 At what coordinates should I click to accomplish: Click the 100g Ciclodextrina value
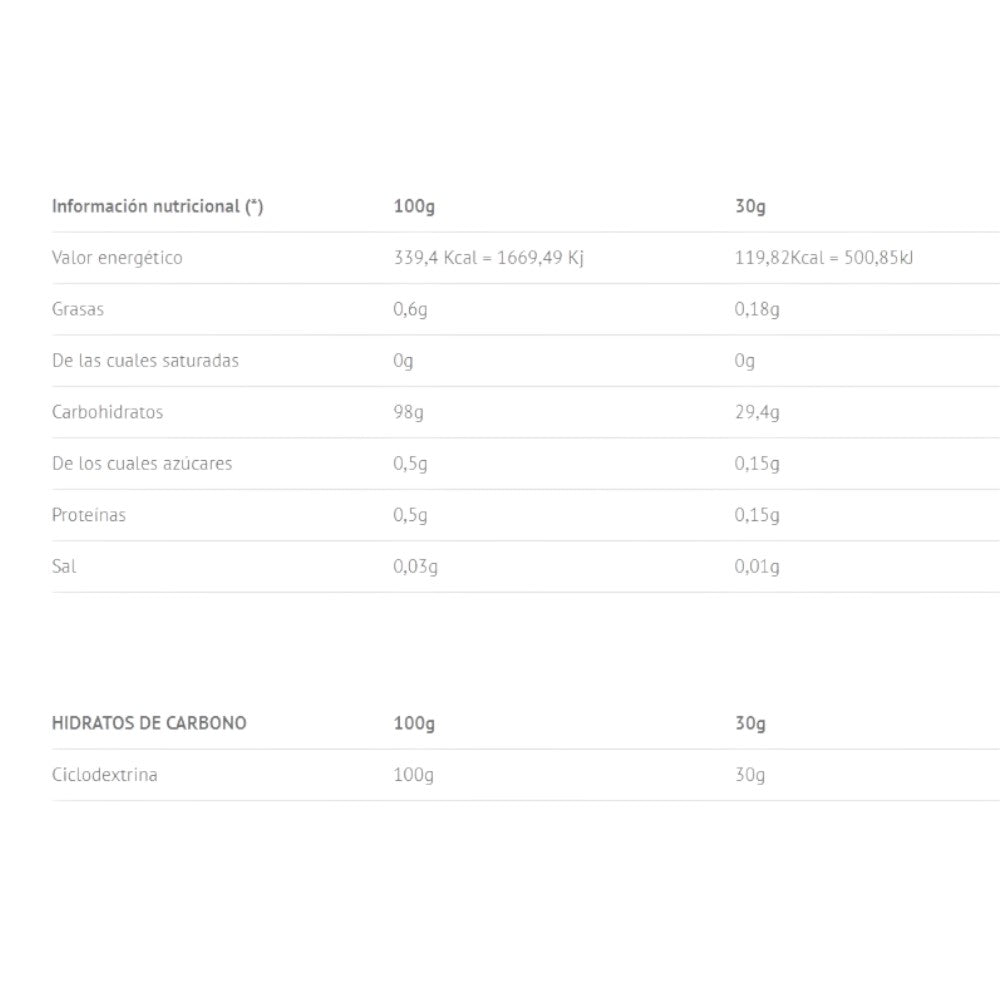click(414, 776)
